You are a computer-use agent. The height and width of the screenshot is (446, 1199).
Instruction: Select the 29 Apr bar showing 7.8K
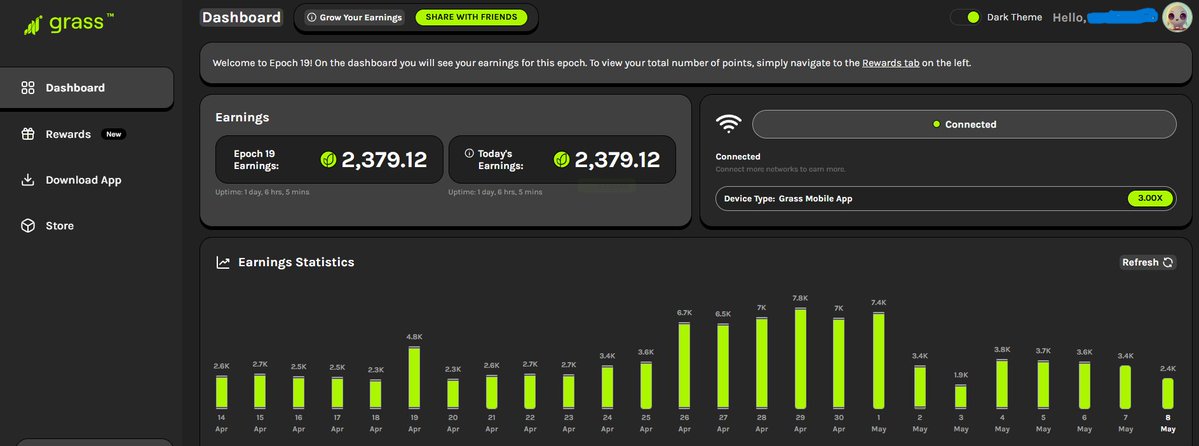(x=801, y=358)
